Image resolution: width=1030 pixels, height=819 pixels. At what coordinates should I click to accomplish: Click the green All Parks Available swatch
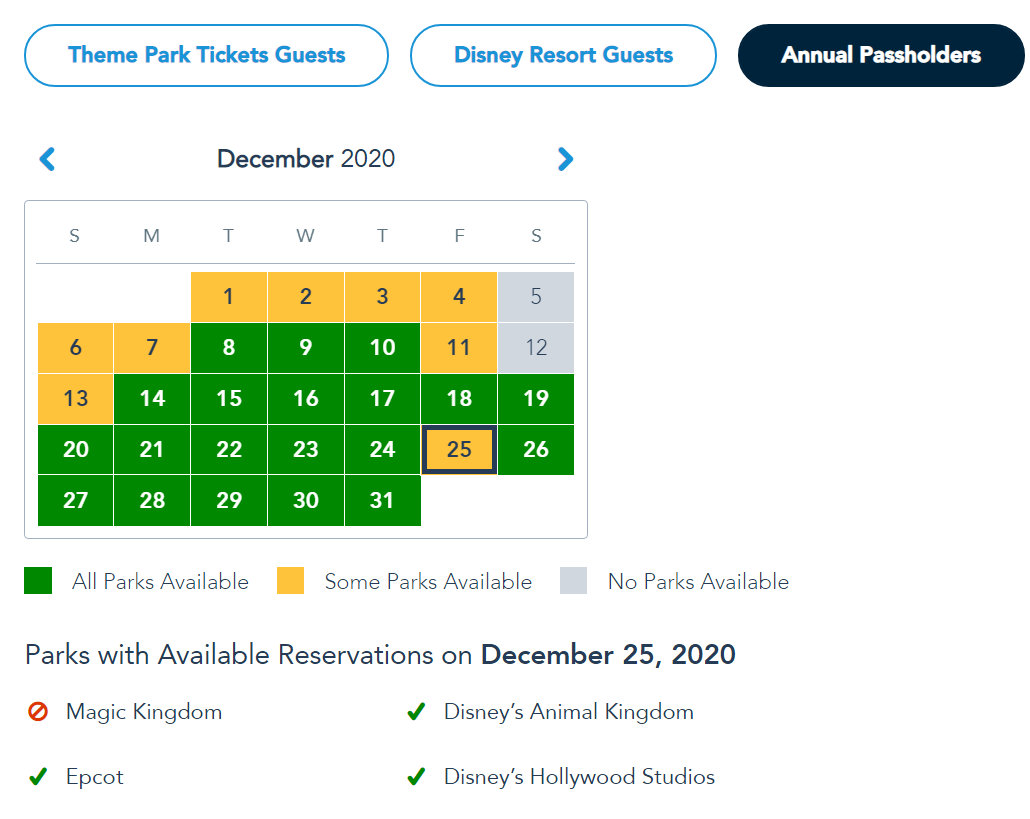[x=38, y=581]
